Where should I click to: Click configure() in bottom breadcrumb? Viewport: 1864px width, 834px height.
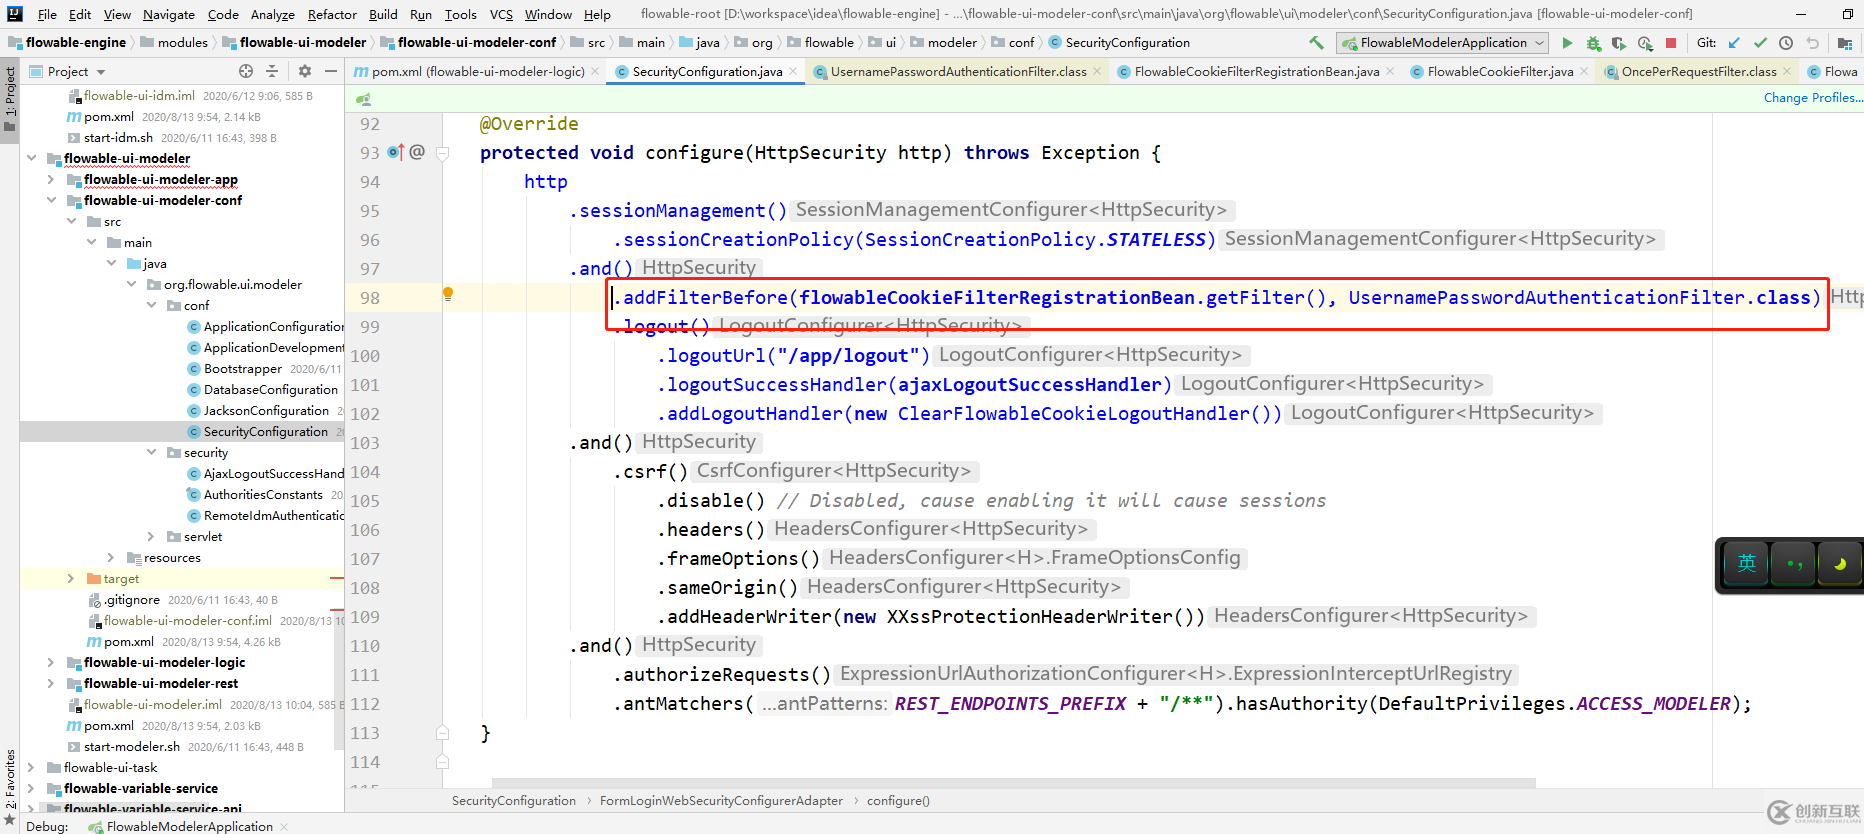[898, 800]
